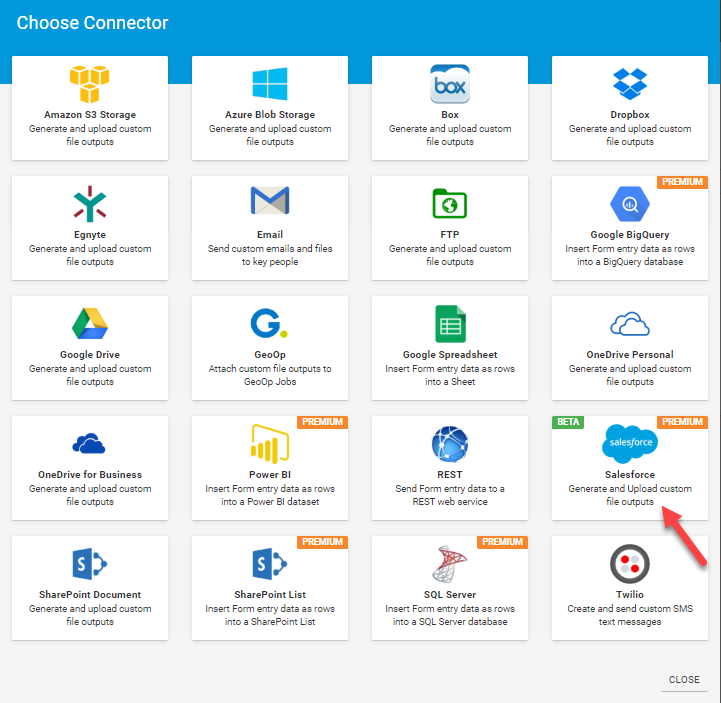Click PREMIUM badge on Google BigQuery
Image resolution: width=721 pixels, height=703 pixels.
682,182
